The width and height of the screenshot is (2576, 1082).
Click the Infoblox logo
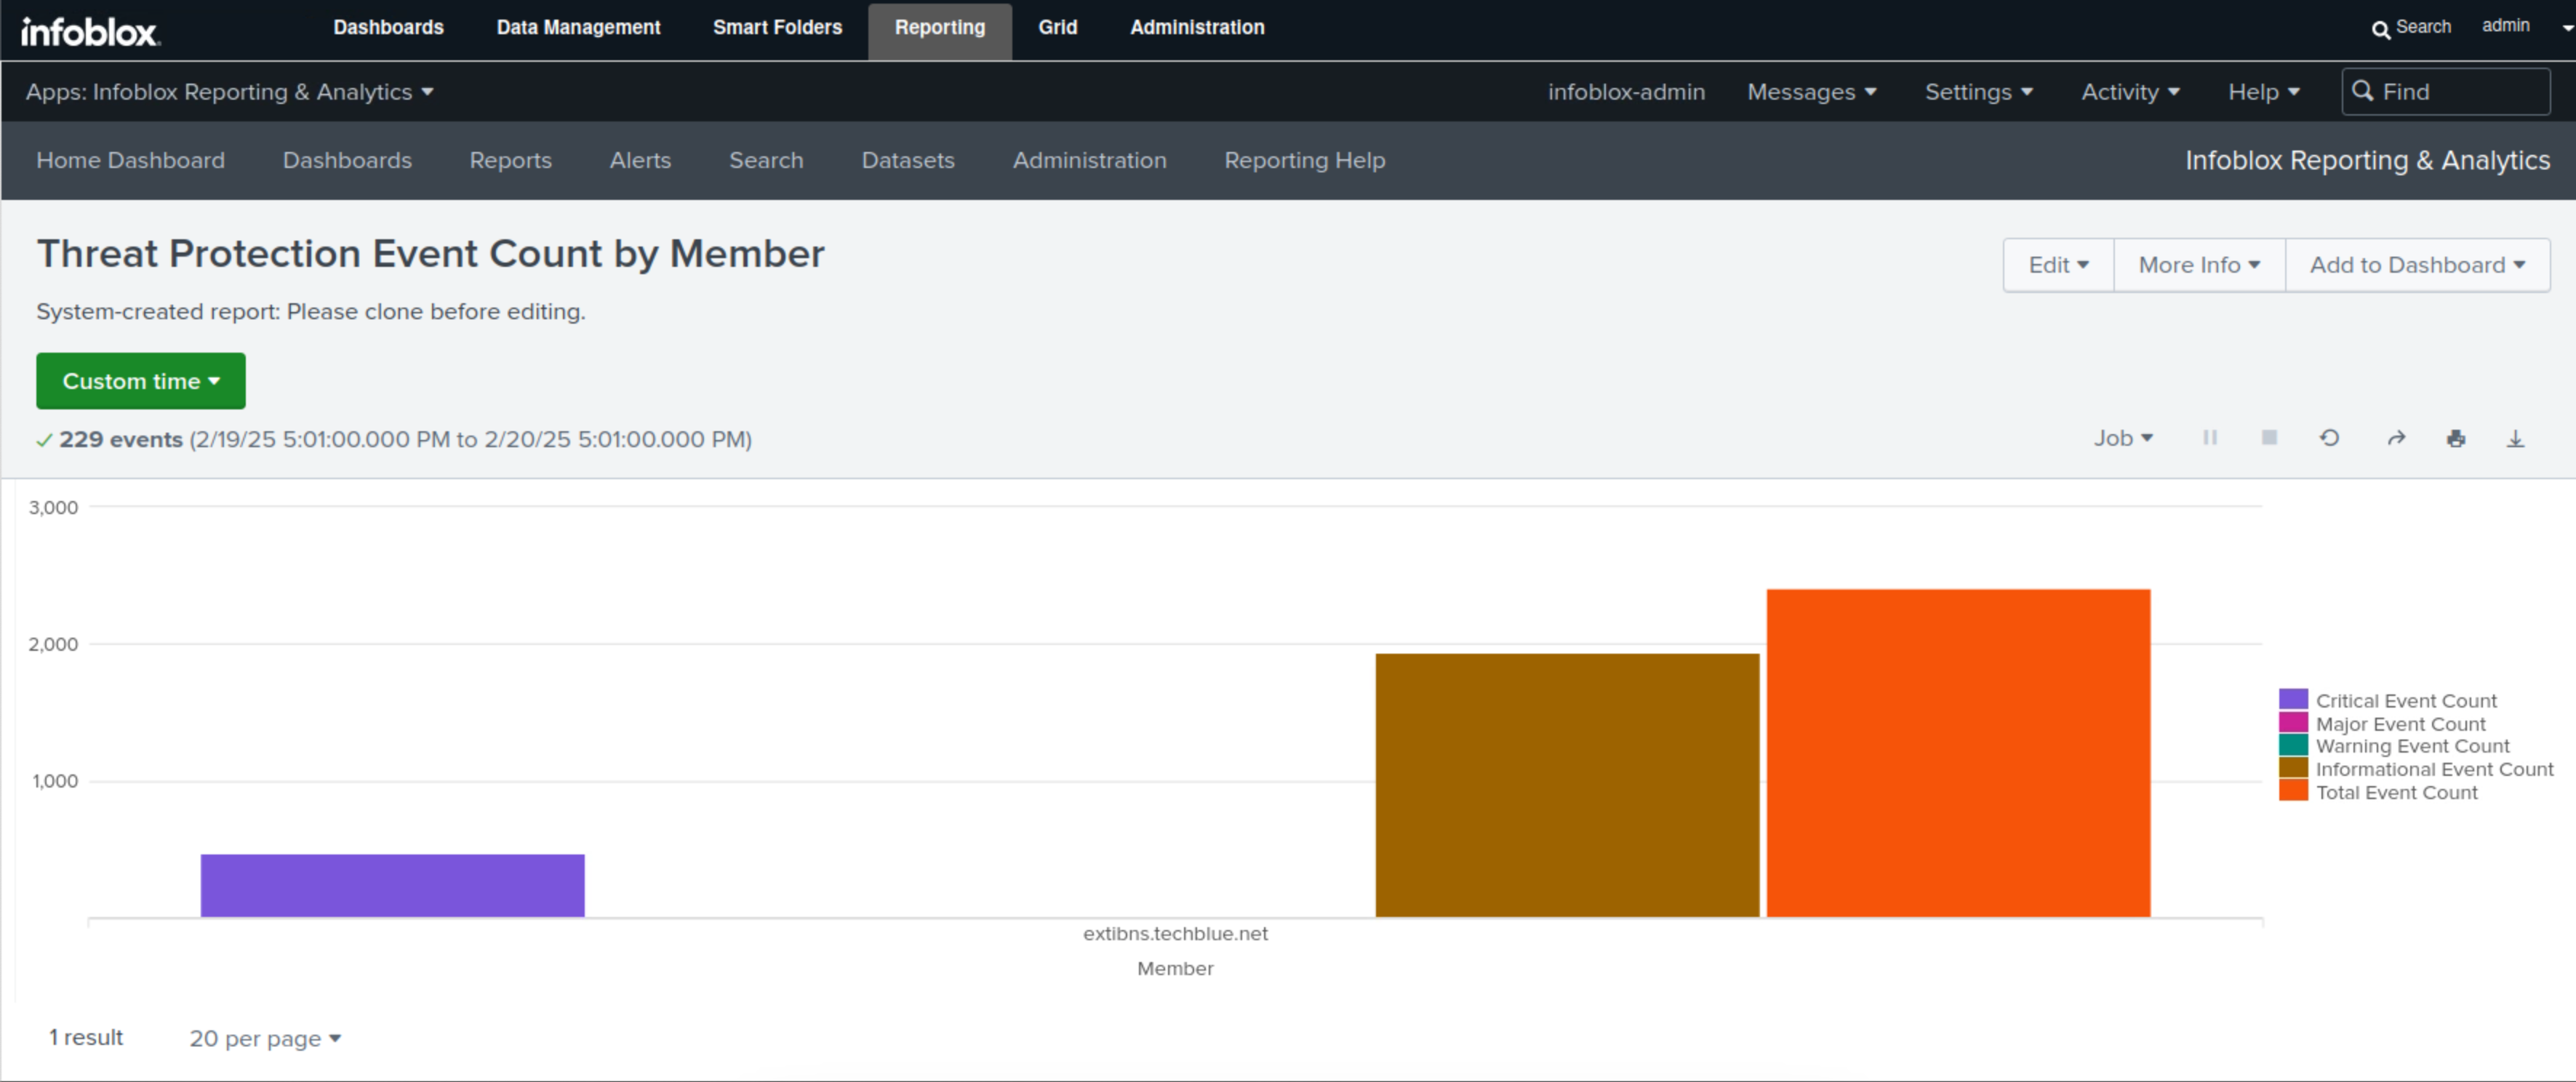pyautogui.click(x=90, y=31)
